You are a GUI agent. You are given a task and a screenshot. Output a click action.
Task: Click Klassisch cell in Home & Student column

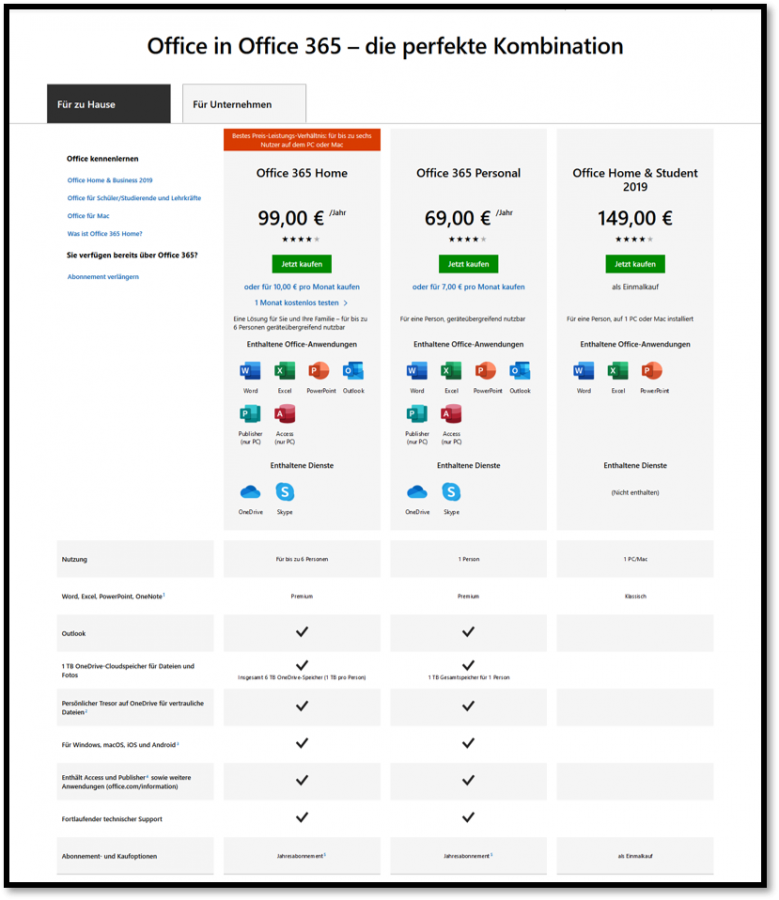635,596
